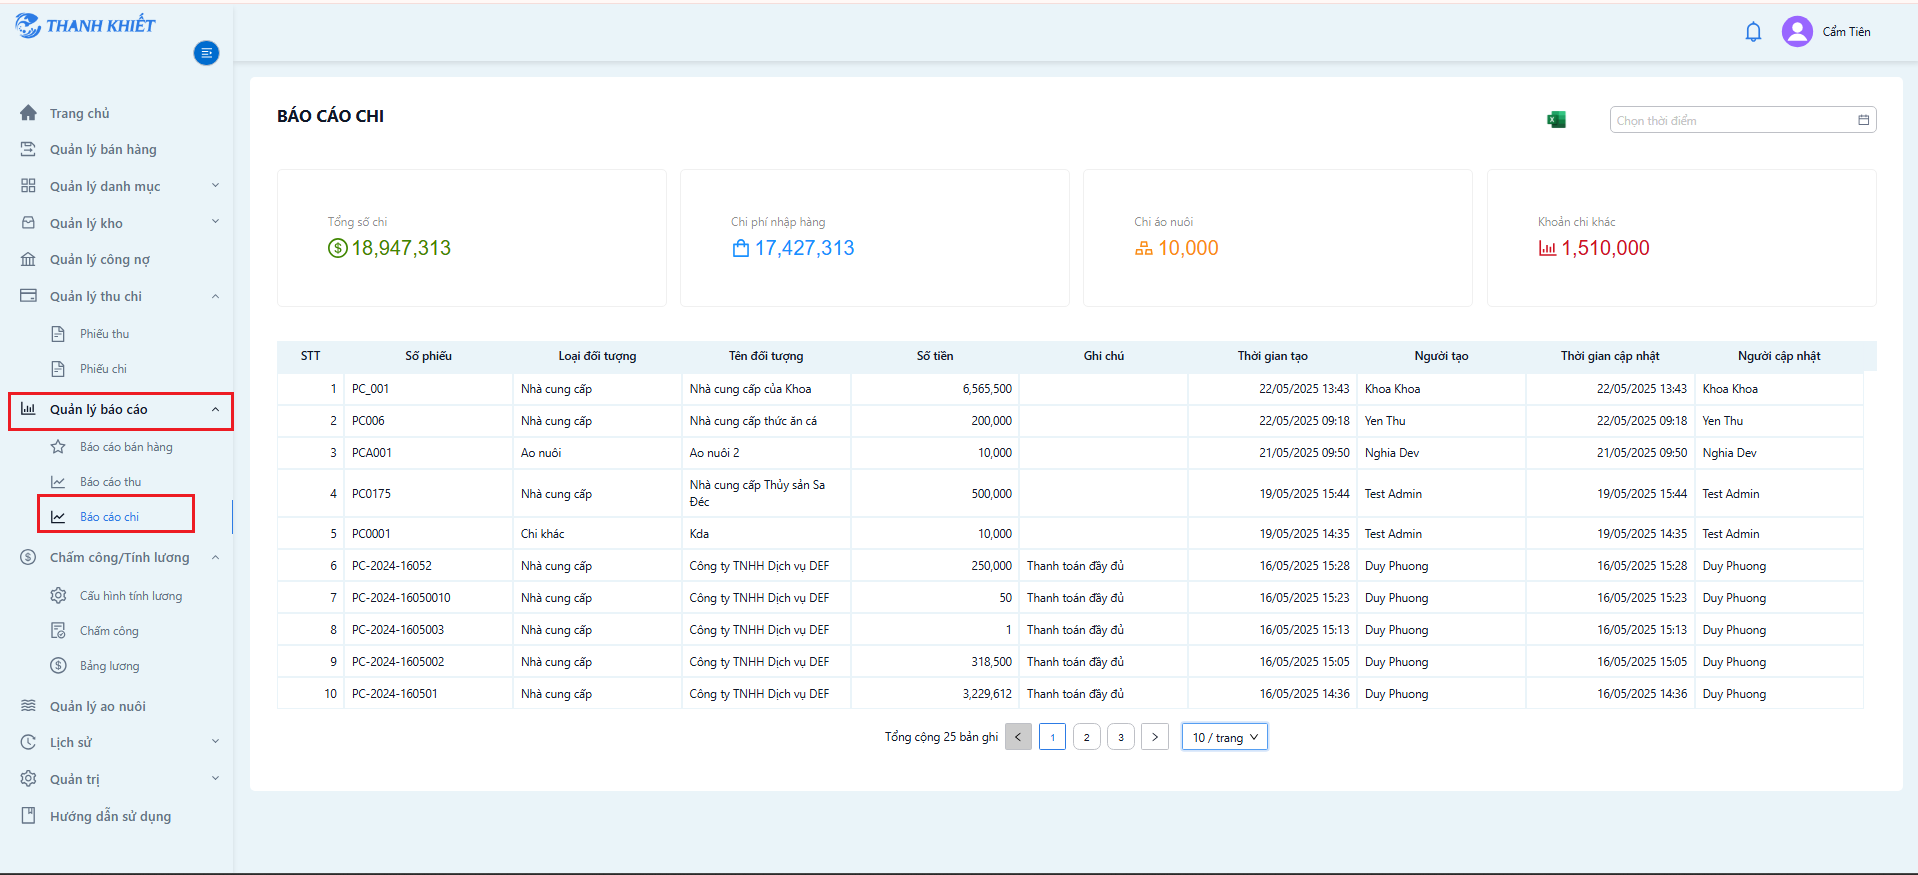Click document icon beside Phiếu thu
Screen dimensions: 1918x875
(58, 334)
